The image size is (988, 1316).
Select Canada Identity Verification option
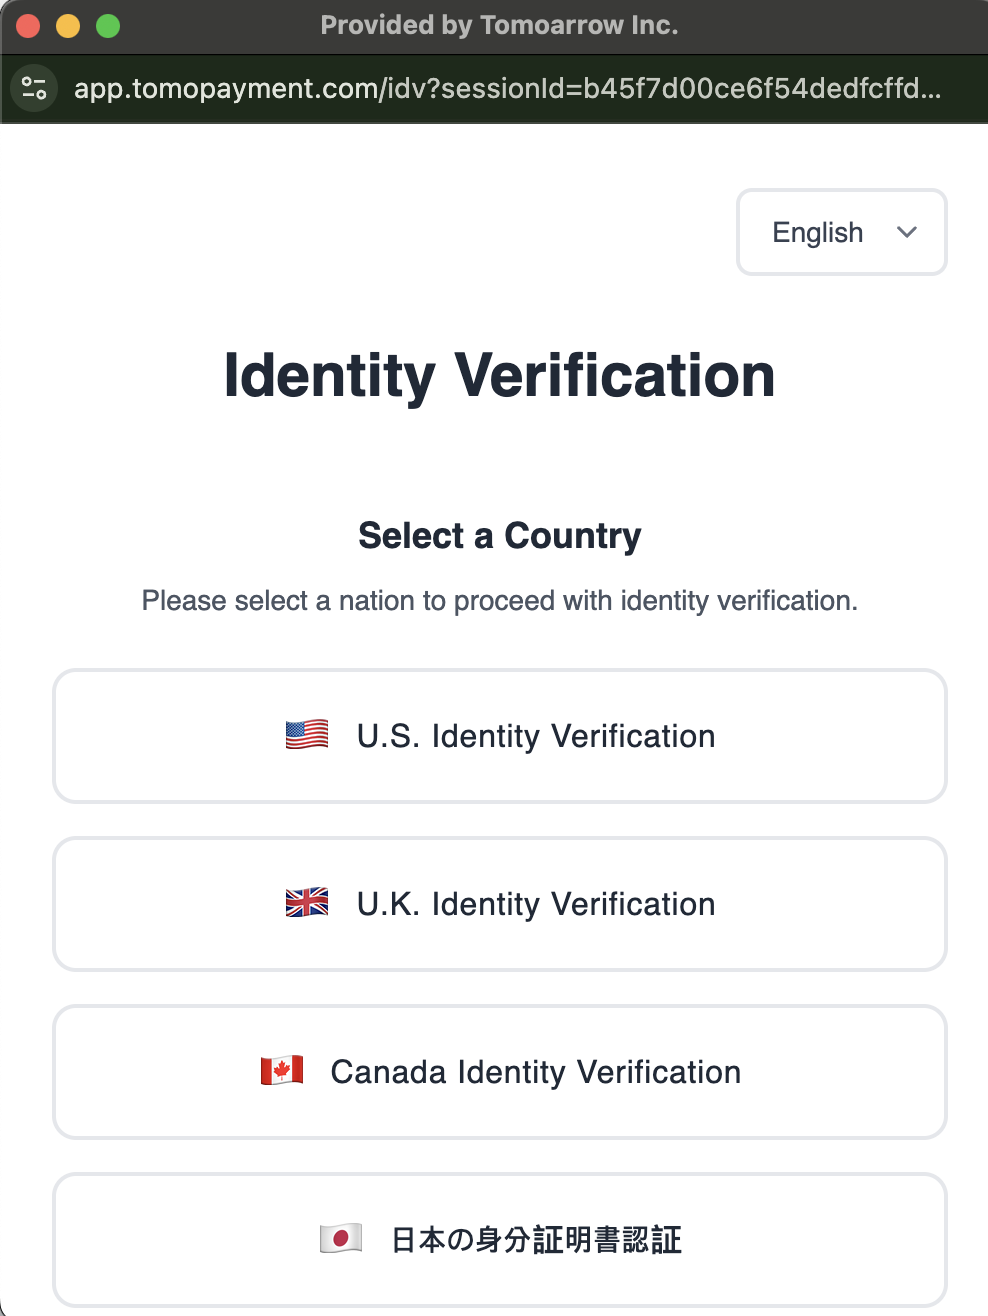tap(536, 1072)
